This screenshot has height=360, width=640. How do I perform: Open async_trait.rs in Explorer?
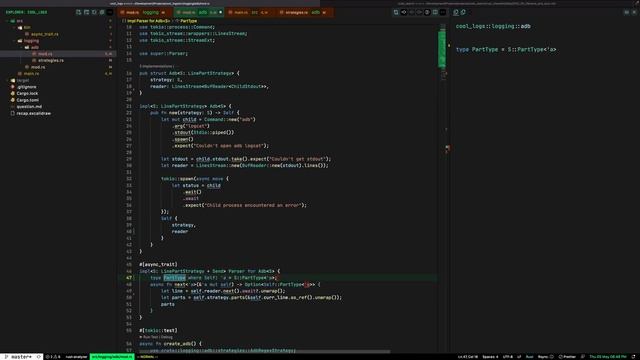coord(44,34)
